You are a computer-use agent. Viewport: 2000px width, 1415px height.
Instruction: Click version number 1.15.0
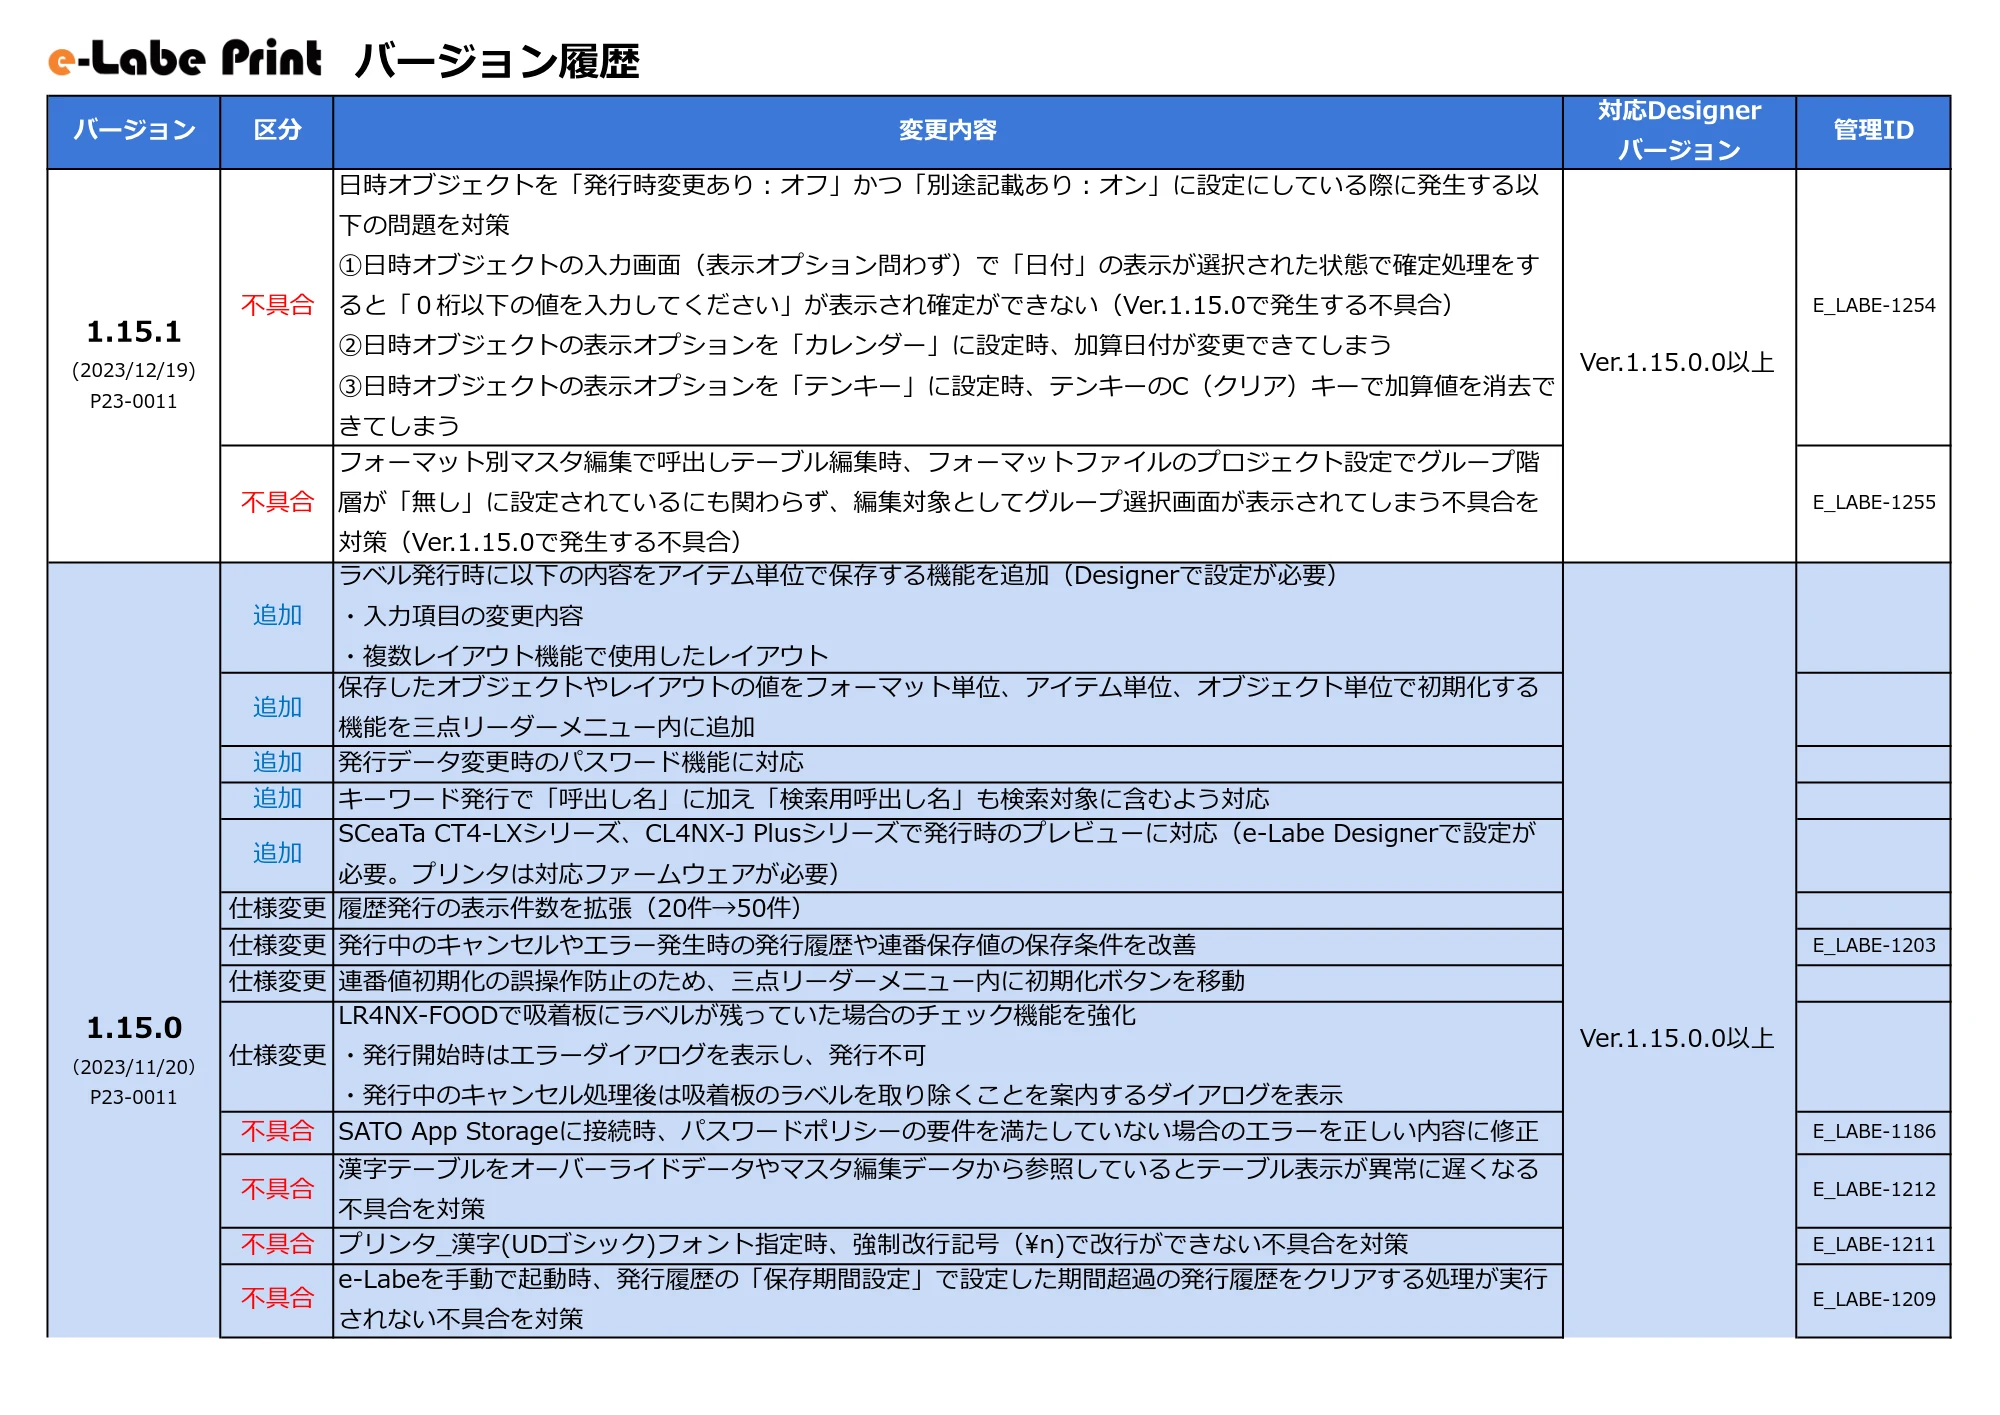click(x=134, y=1027)
